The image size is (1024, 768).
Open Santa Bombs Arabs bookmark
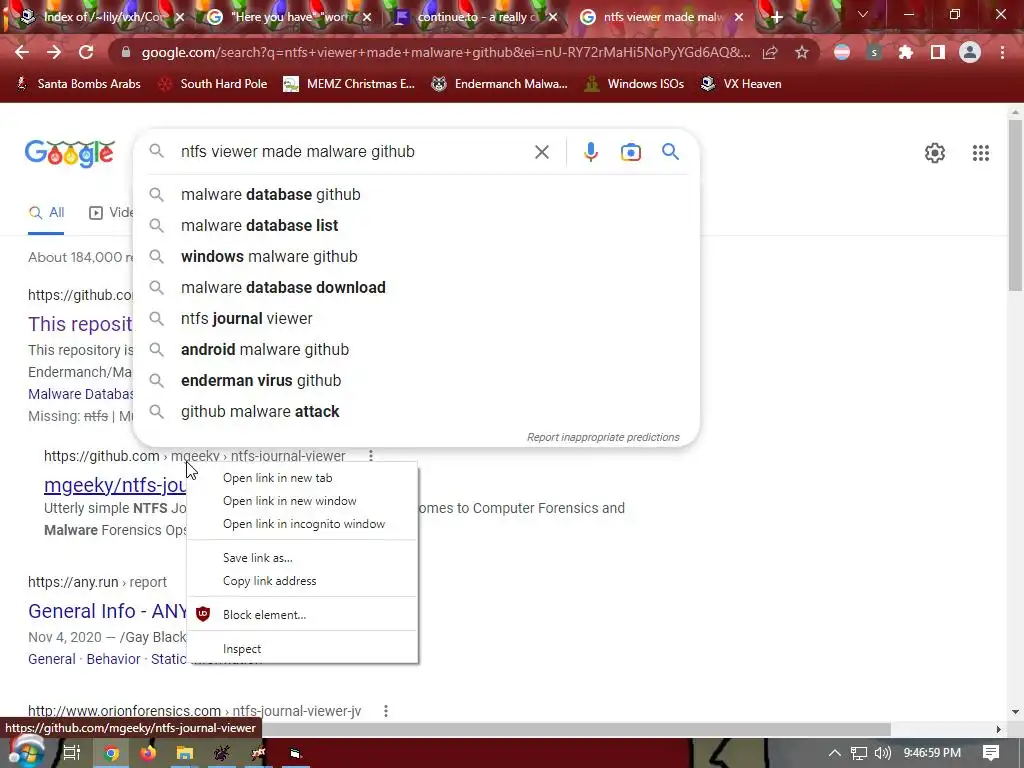point(78,84)
